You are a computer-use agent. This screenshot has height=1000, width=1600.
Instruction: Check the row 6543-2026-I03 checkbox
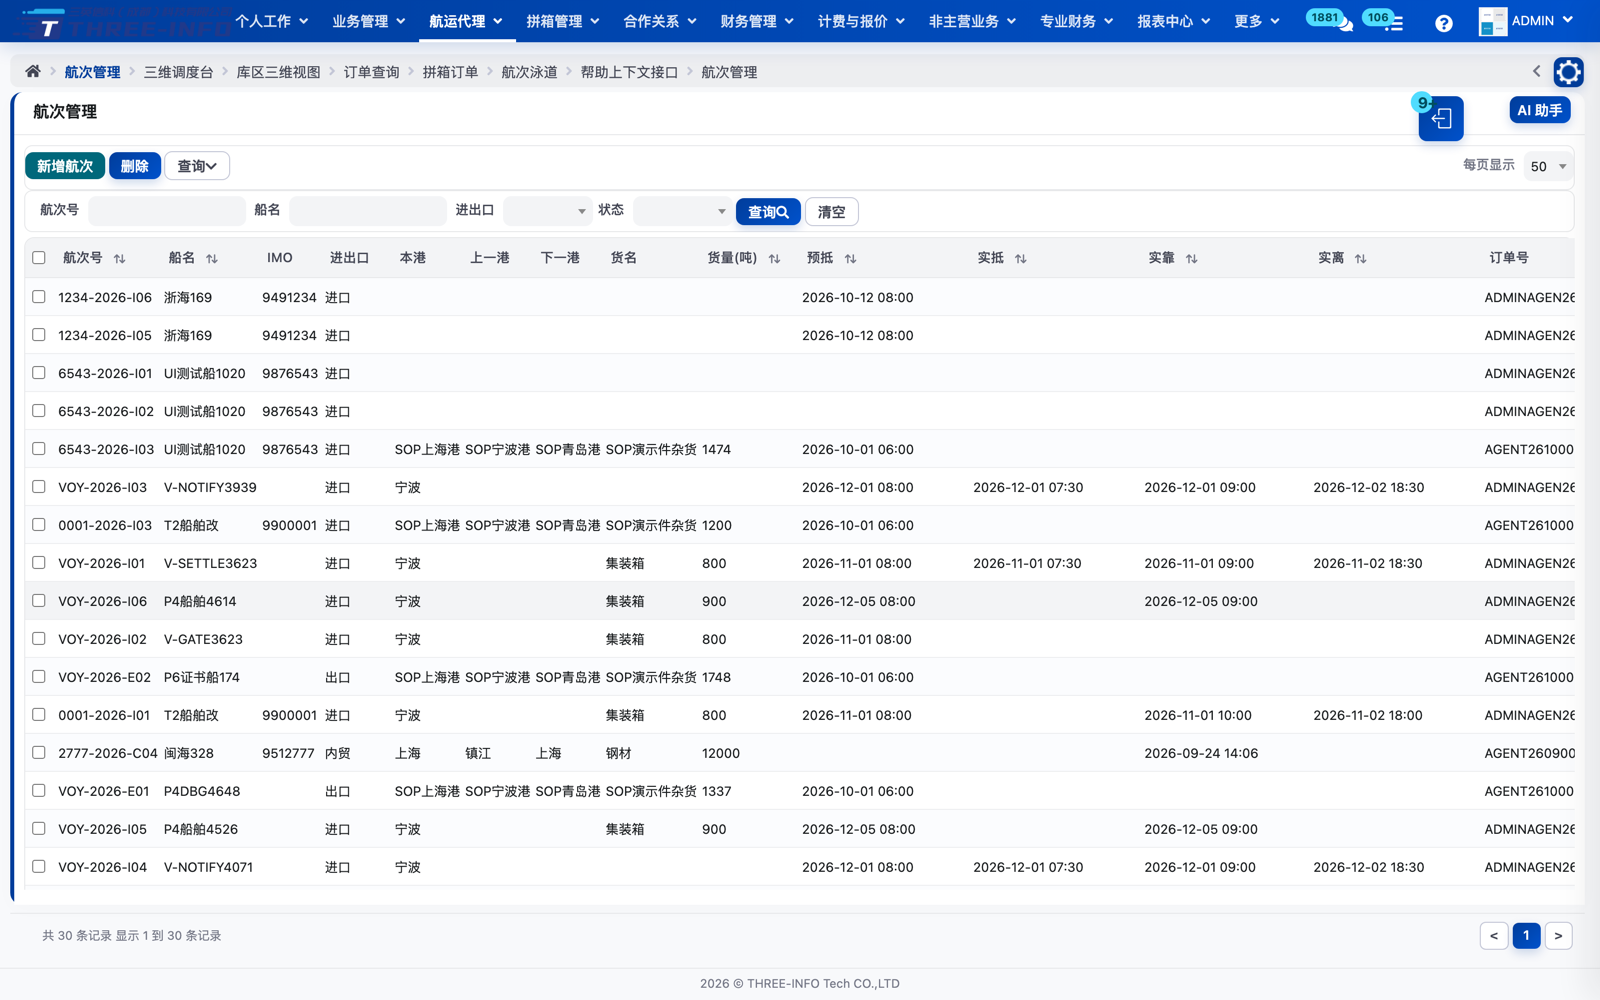(39, 449)
